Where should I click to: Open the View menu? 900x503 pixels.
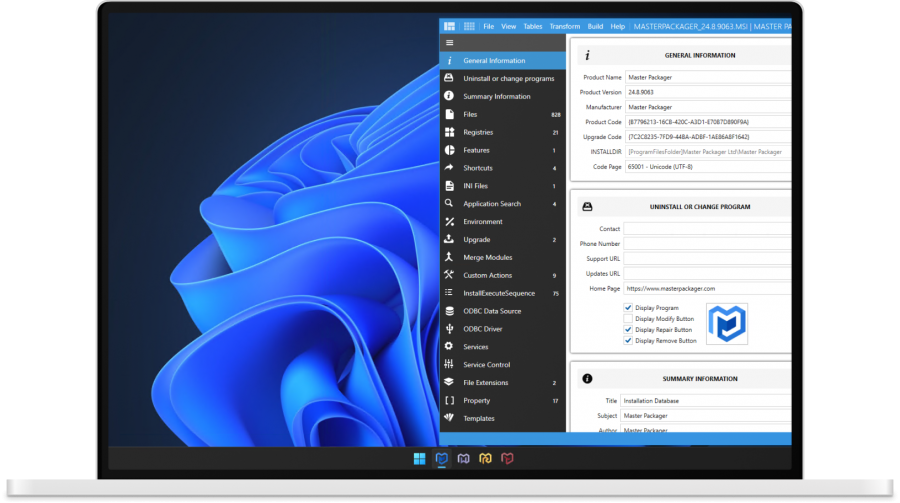pos(509,26)
